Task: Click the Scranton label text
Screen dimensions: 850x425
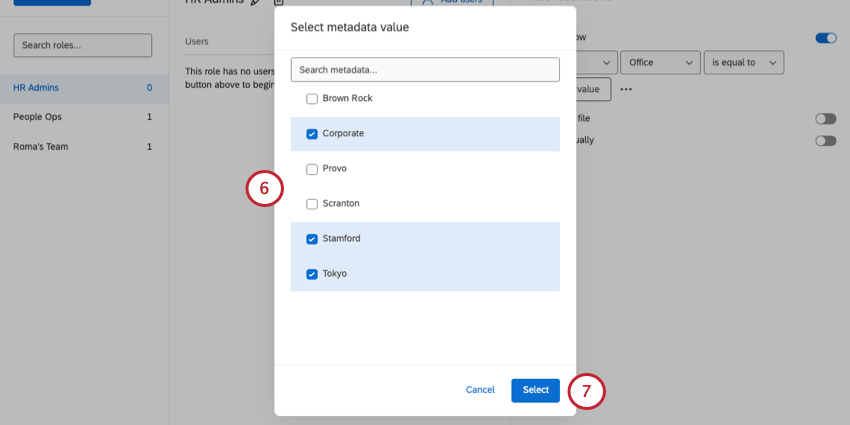Action: (341, 204)
